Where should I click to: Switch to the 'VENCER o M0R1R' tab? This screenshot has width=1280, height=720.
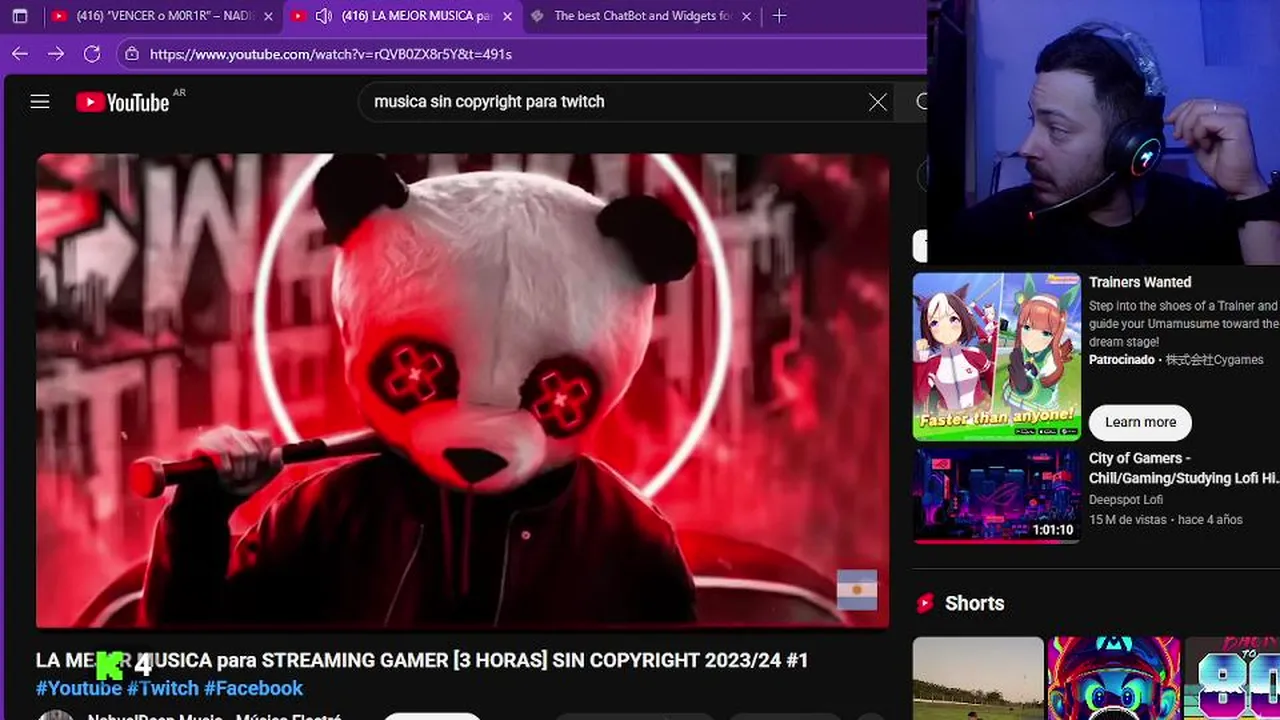(x=160, y=16)
